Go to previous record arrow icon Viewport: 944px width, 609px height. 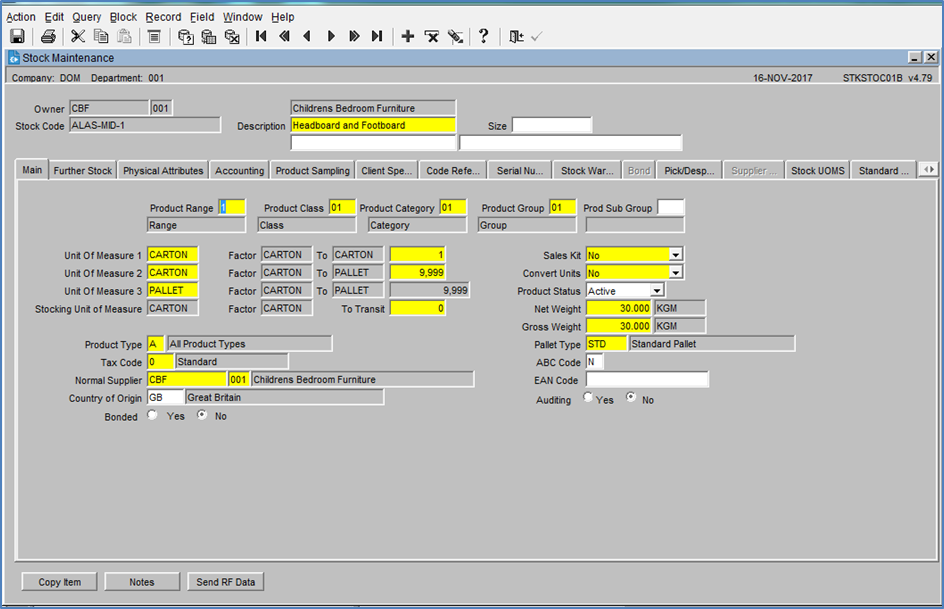(307, 37)
